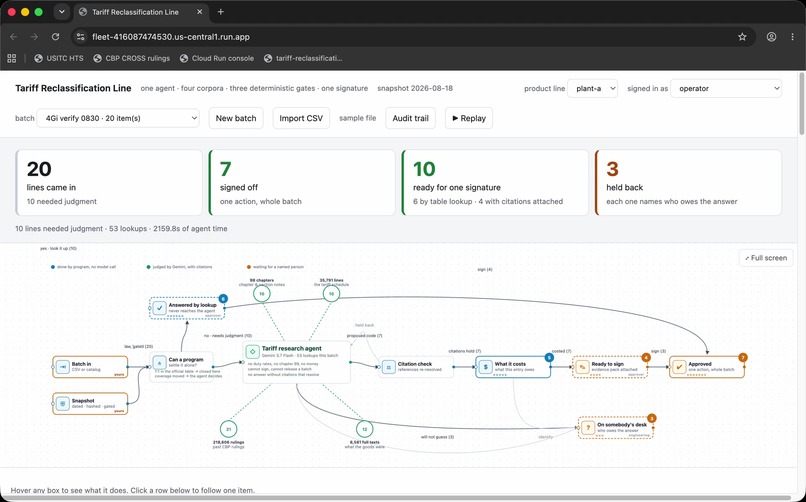Click the orange 3 badge on On somebody's desk
806x502 pixels.
(652, 418)
